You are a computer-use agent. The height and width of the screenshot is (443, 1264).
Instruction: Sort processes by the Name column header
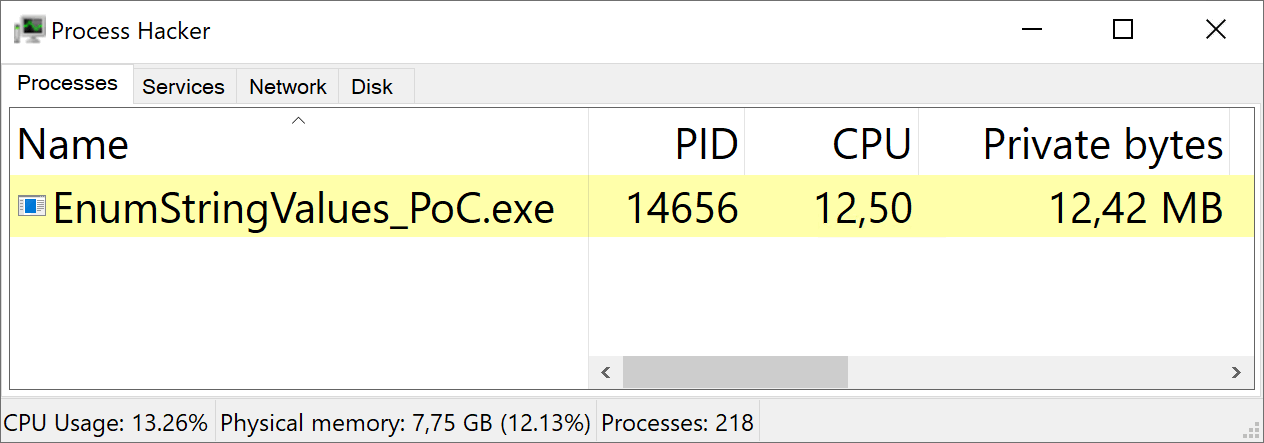tap(150, 145)
